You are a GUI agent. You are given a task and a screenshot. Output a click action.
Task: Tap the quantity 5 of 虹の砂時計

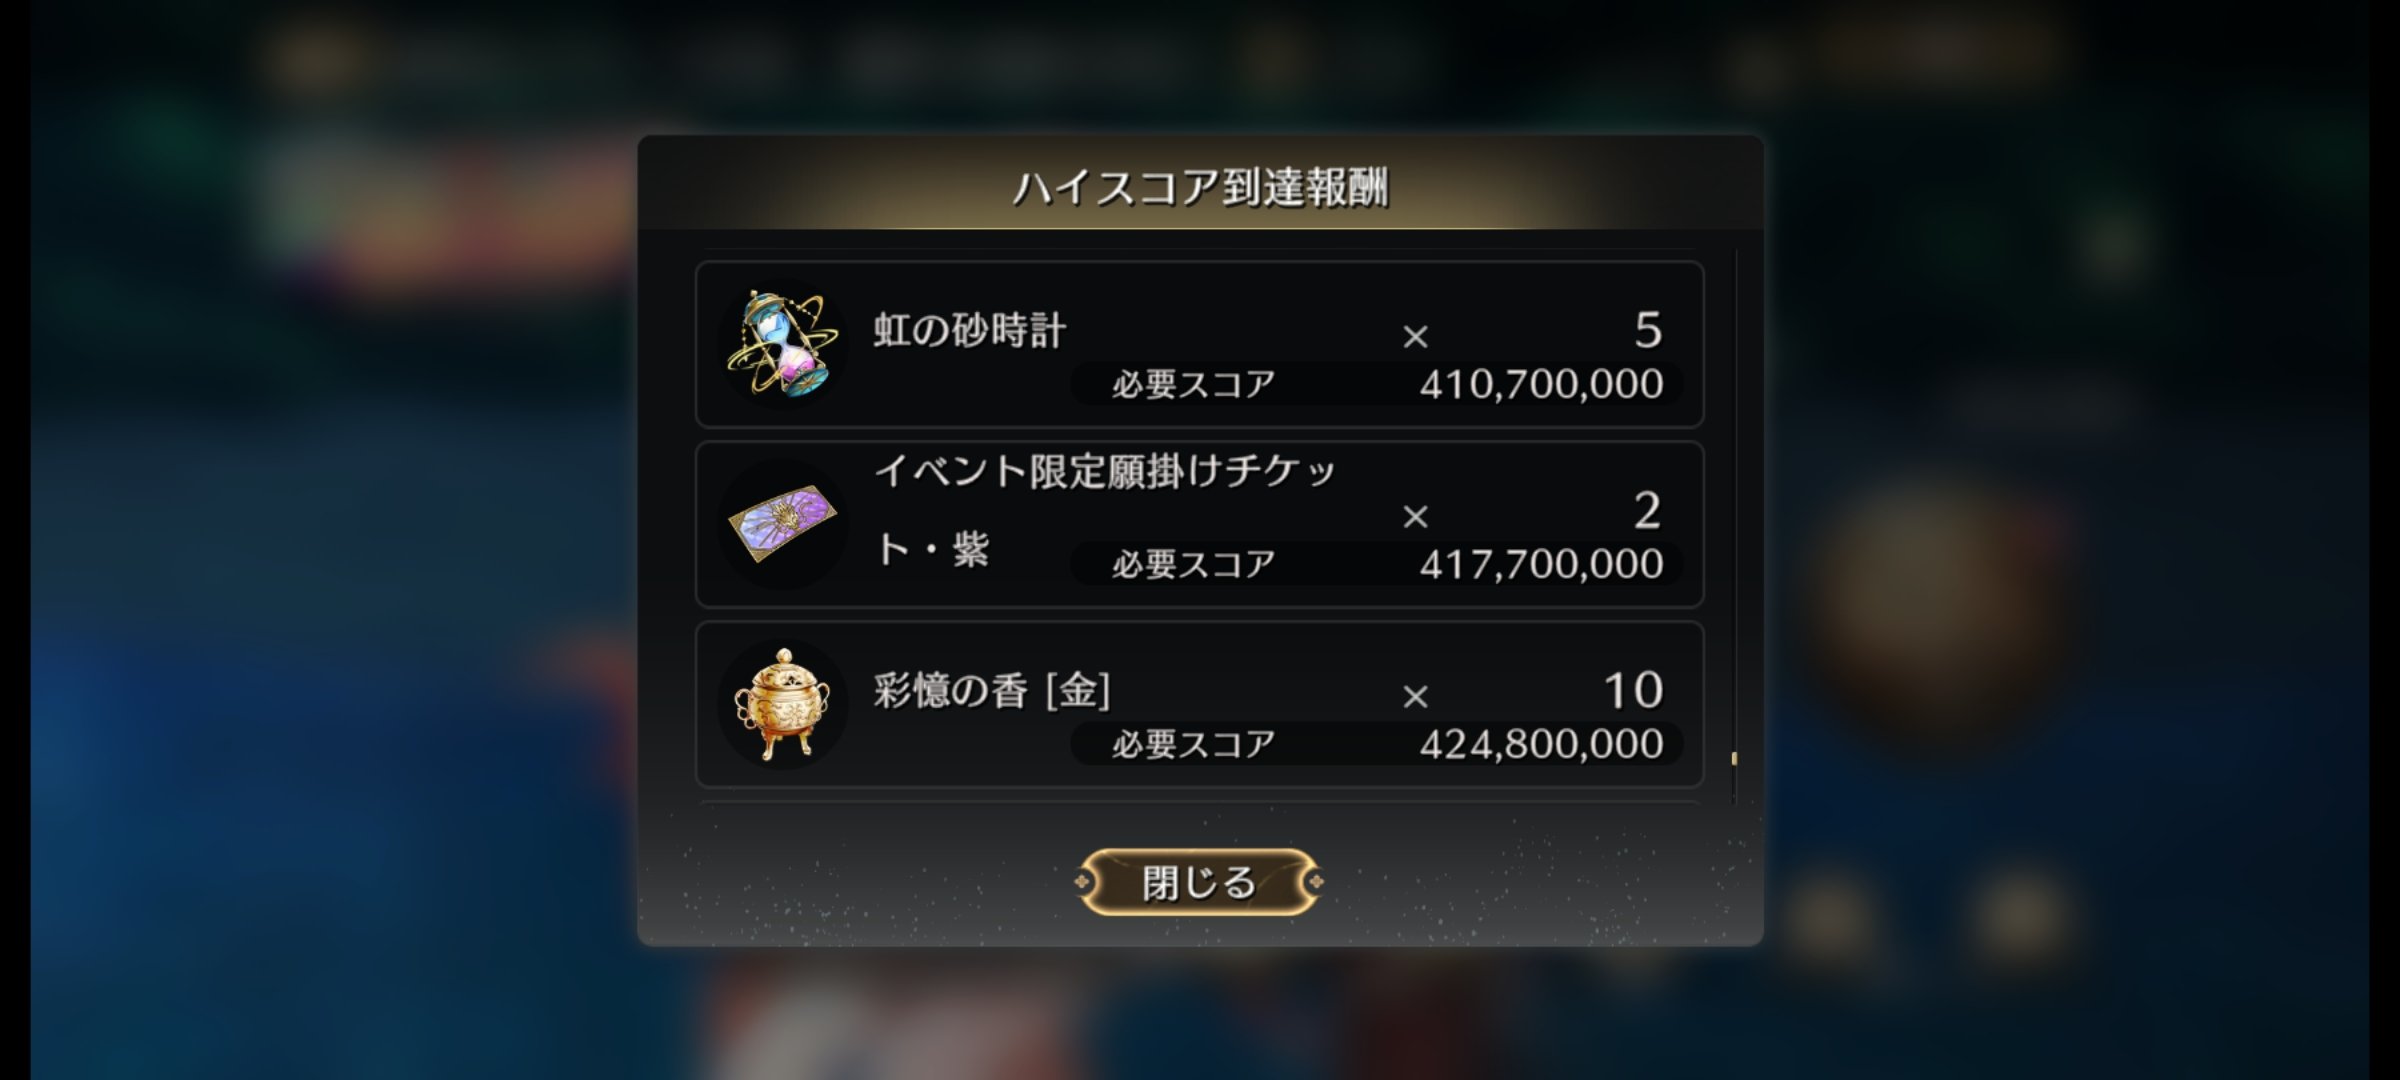tap(1647, 330)
